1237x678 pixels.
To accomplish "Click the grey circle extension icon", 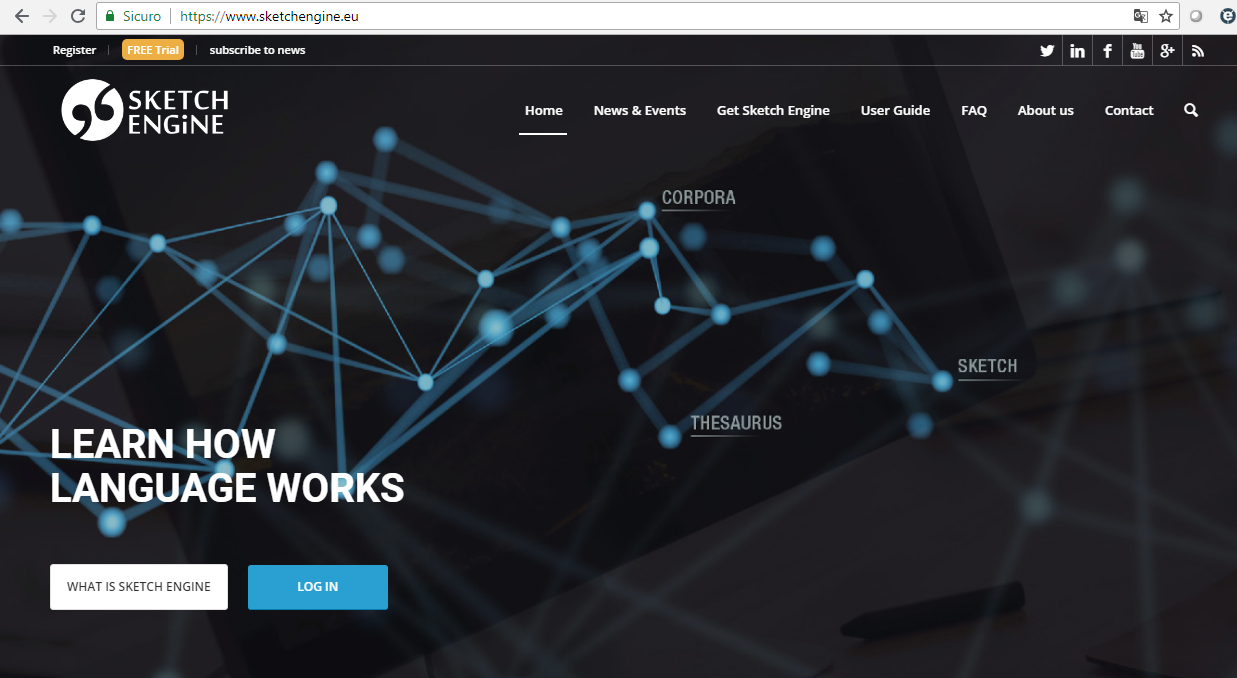I will pyautogui.click(x=1196, y=16).
